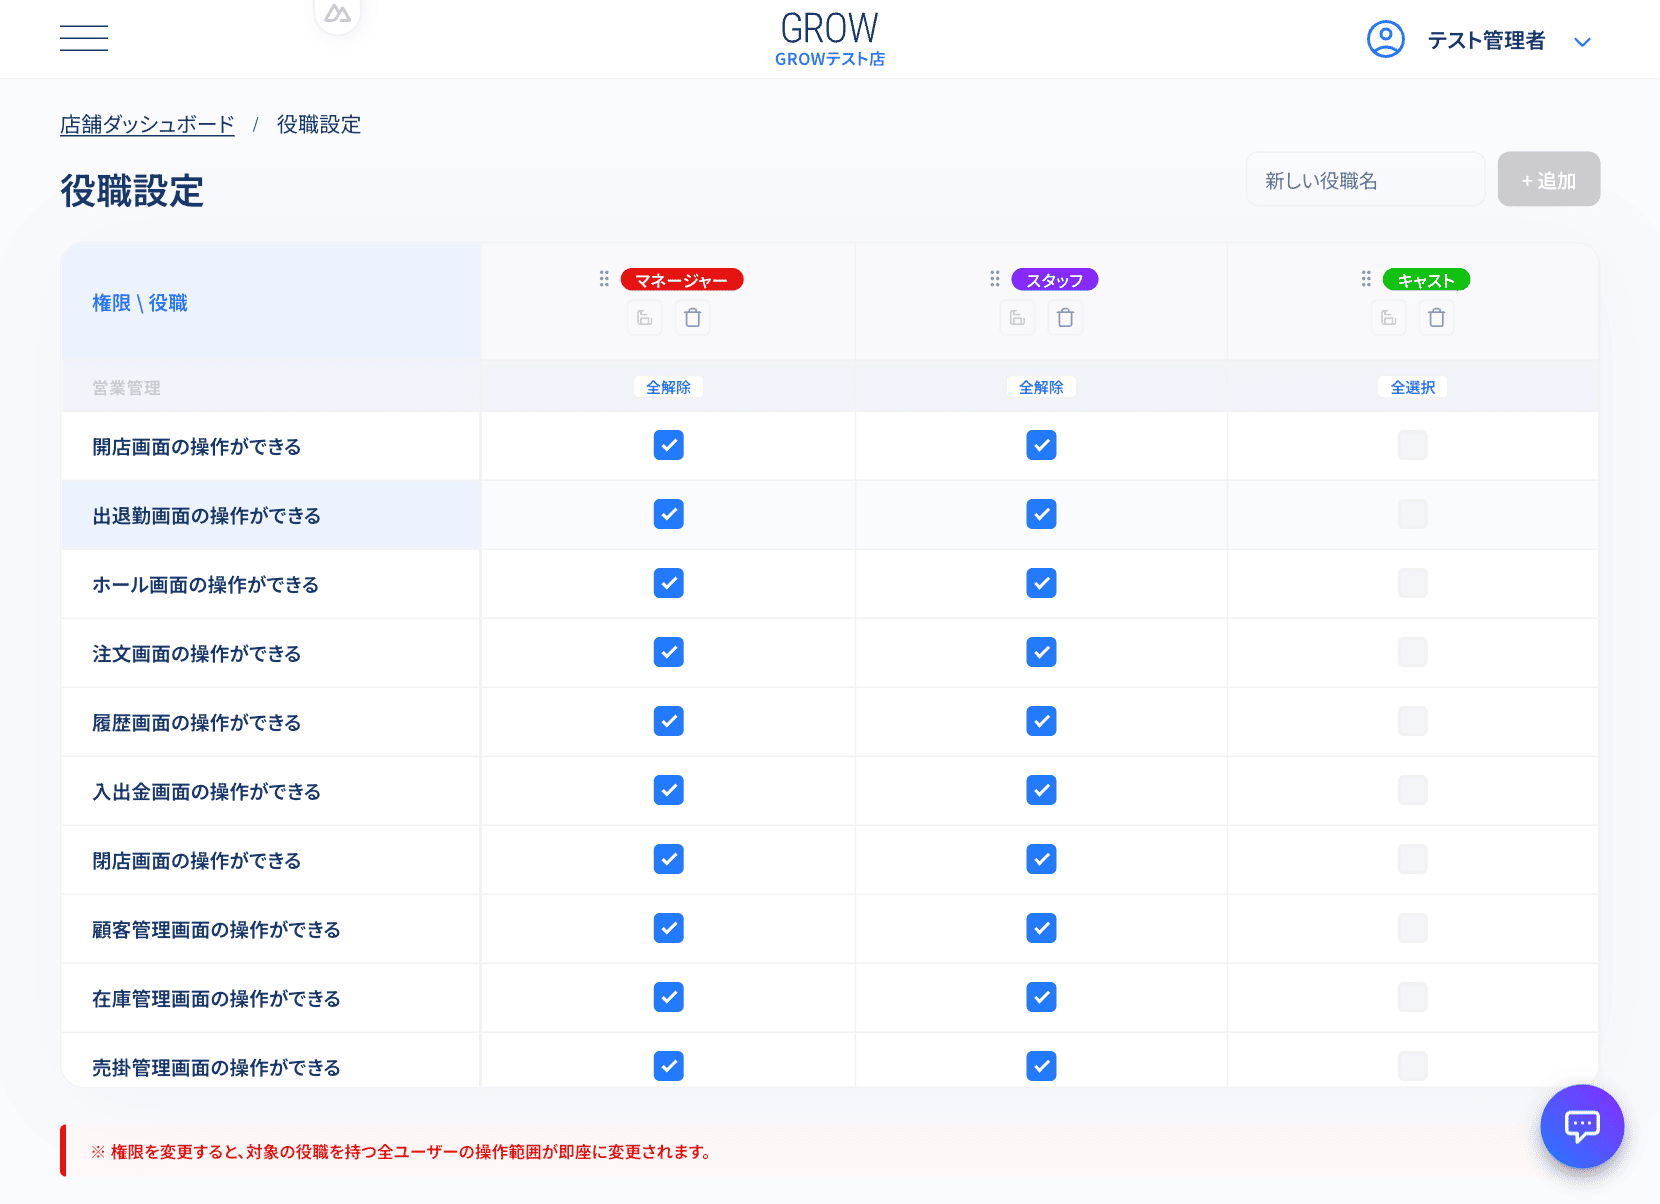Delete the マネージャー role via trash icon
Viewport: 1660px width, 1204px height.
[693, 318]
